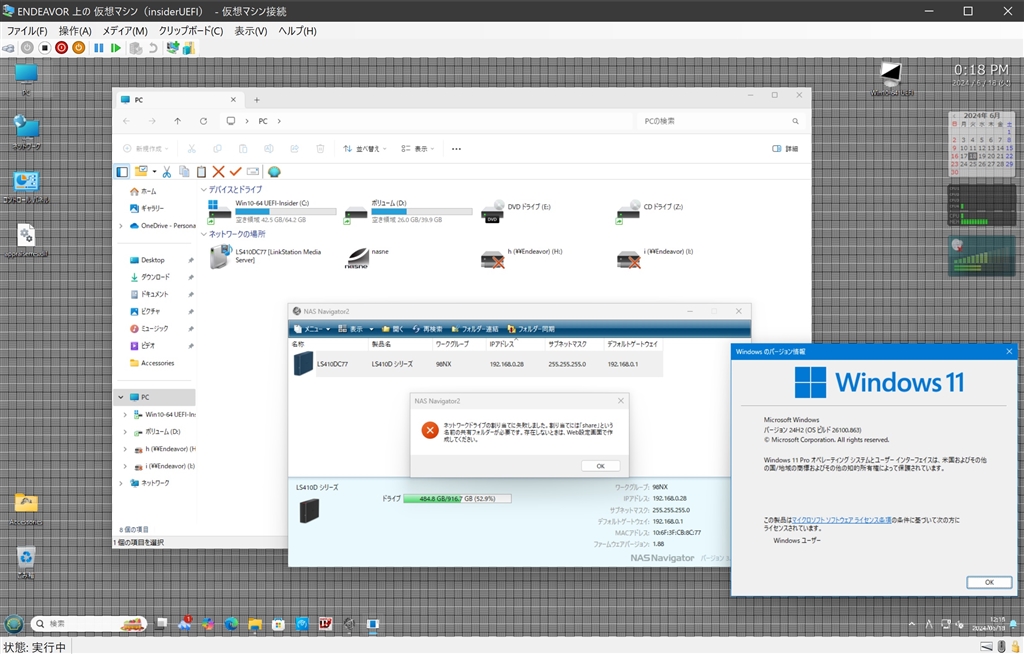The image size is (1024, 654).
Task: Open ダウンロード in navigation pane
Action: [x=155, y=277]
